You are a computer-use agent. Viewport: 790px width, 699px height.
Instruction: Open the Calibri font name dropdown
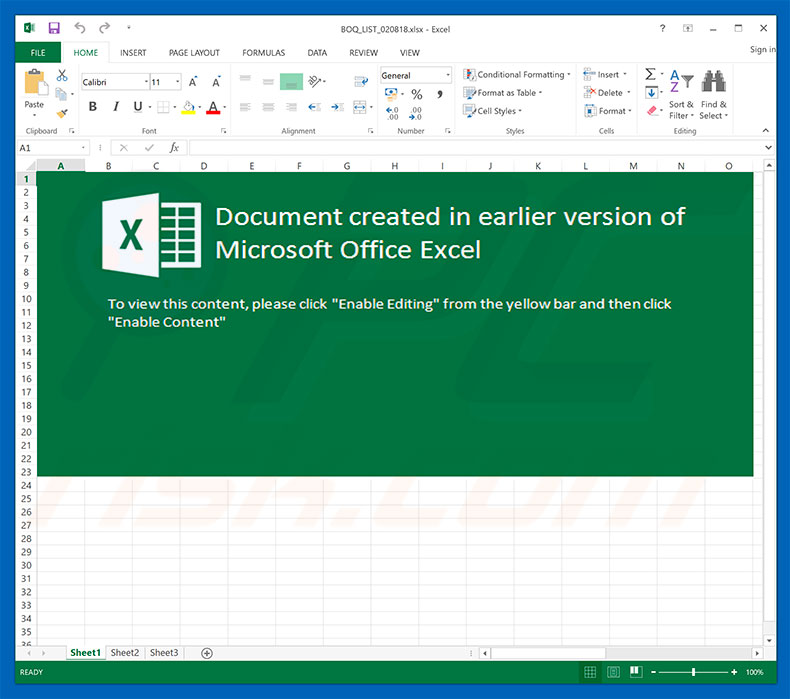point(147,82)
